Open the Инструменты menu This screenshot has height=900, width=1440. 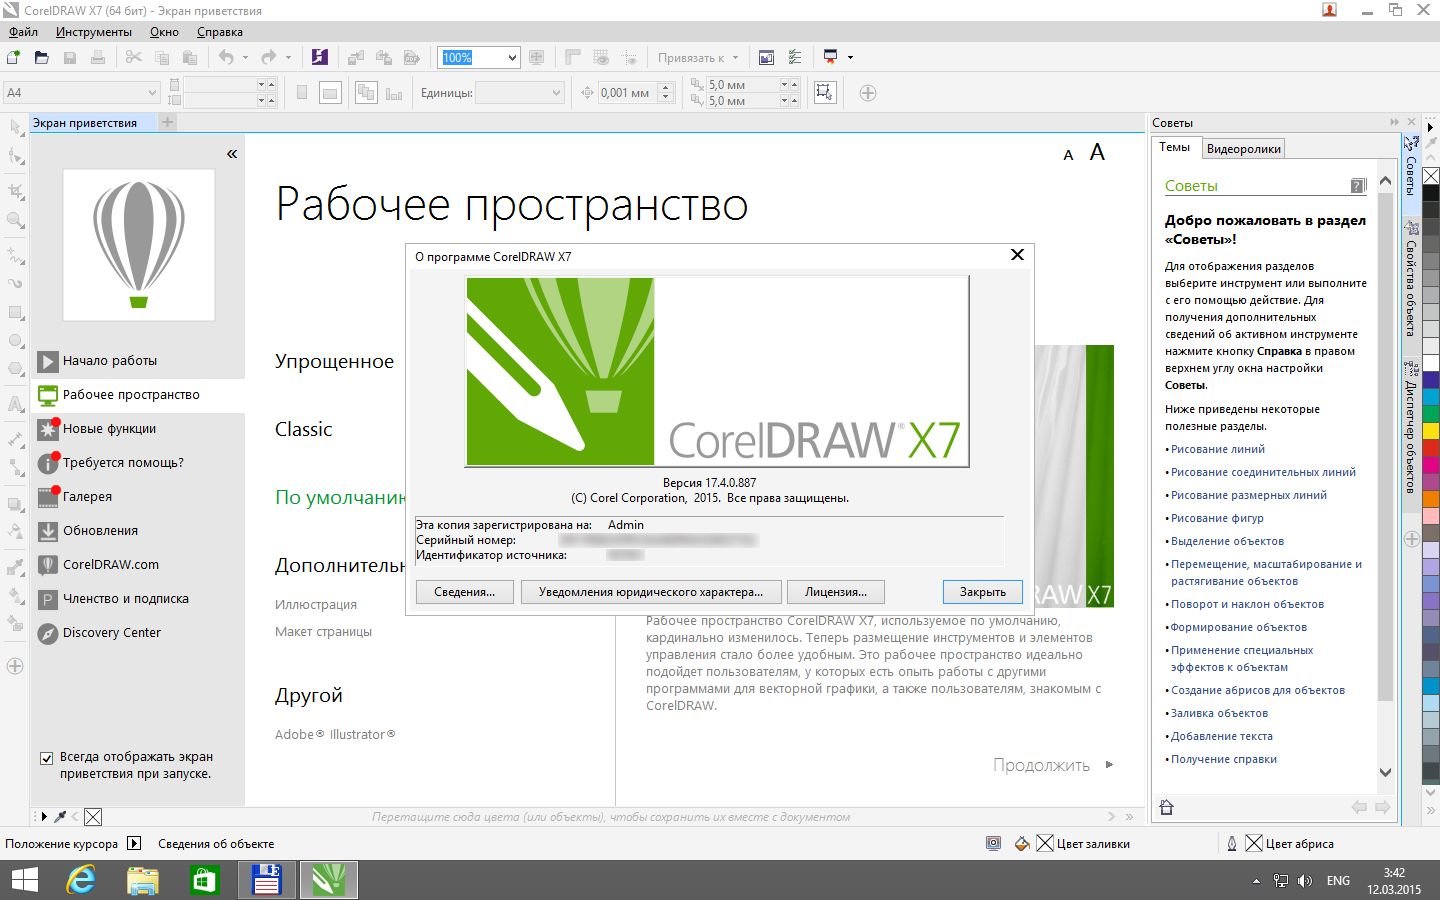click(x=94, y=32)
